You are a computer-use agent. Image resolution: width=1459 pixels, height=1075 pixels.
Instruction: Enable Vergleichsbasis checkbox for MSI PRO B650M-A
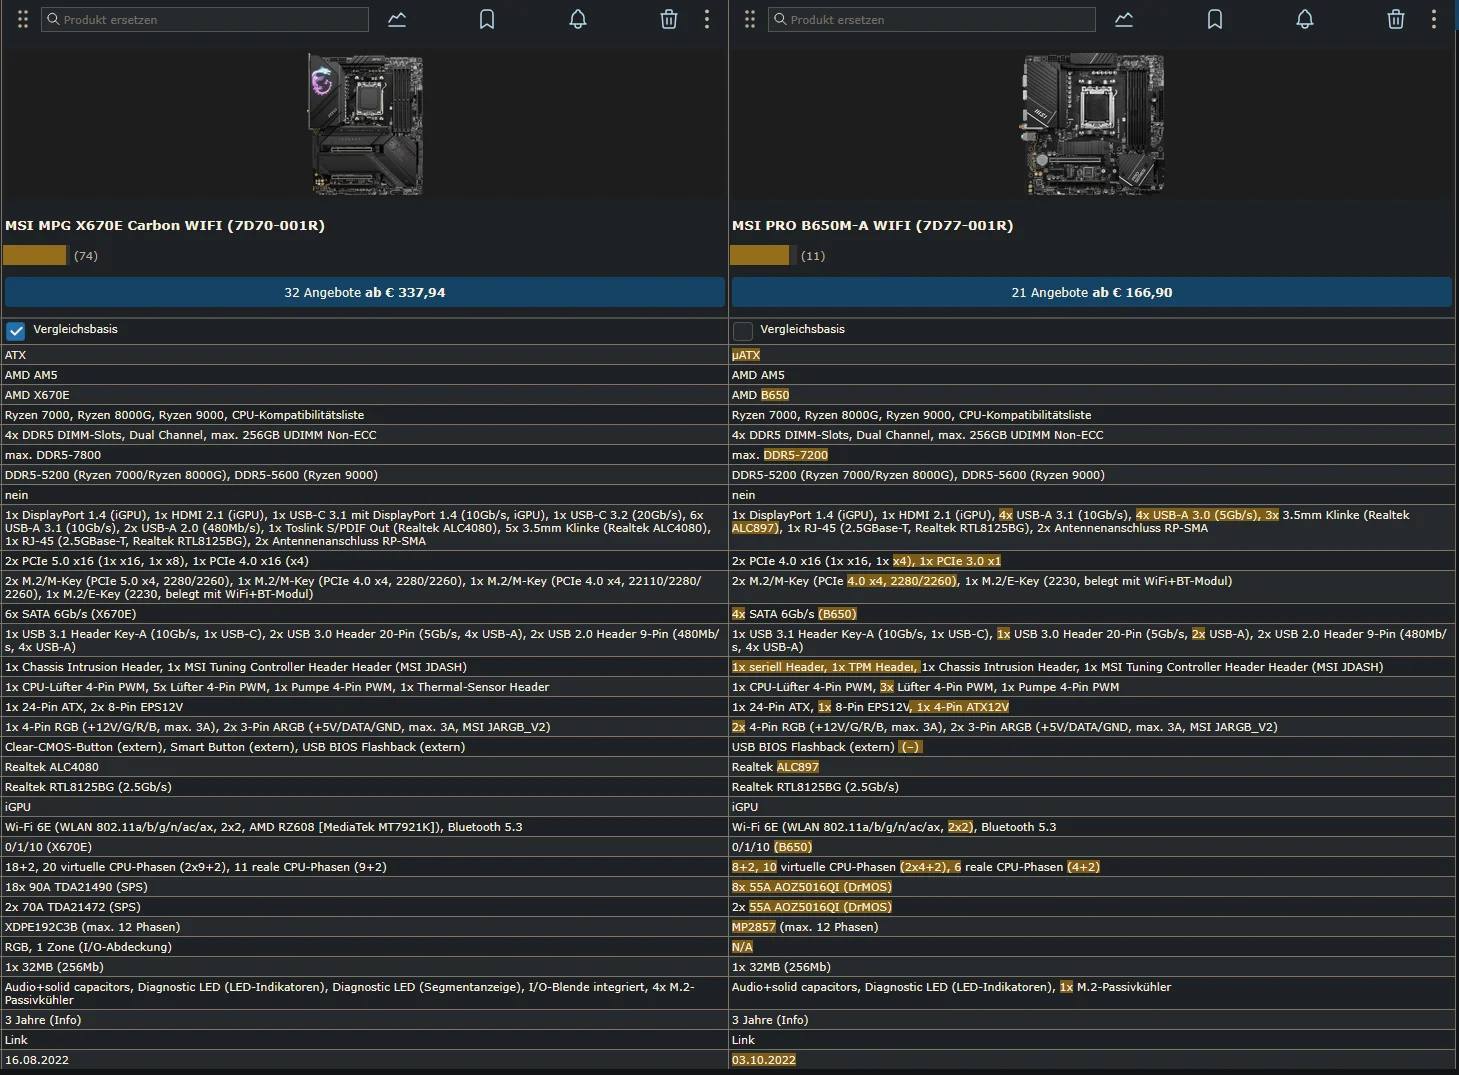[x=743, y=331]
